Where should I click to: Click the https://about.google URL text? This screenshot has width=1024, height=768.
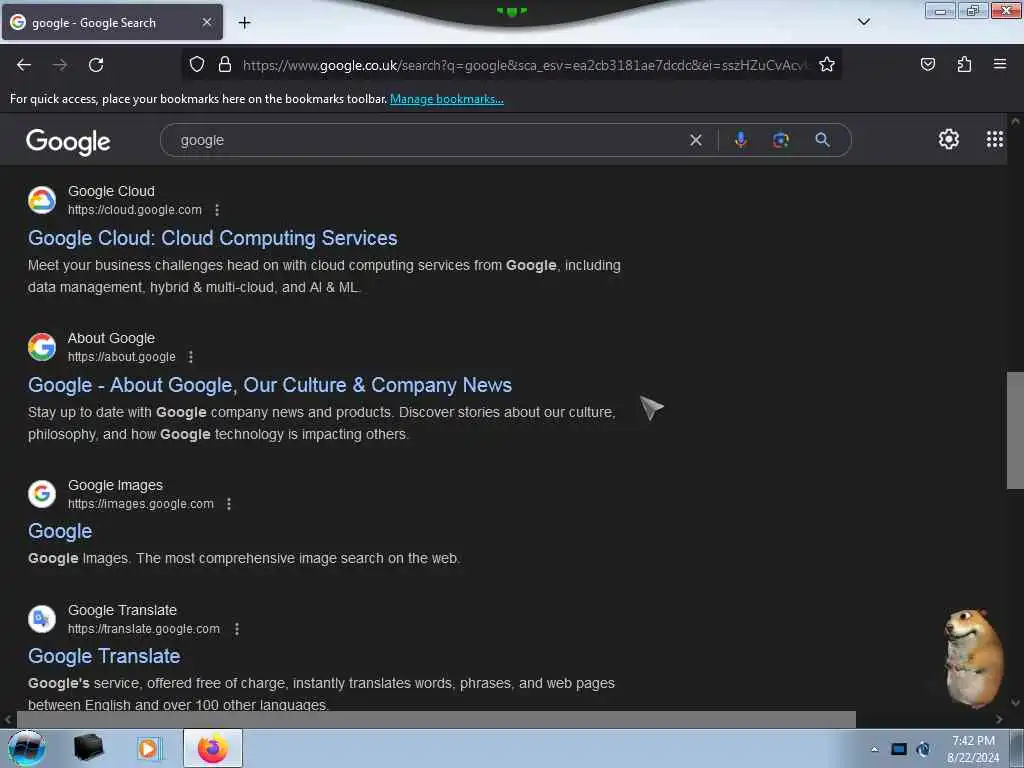click(x=121, y=357)
